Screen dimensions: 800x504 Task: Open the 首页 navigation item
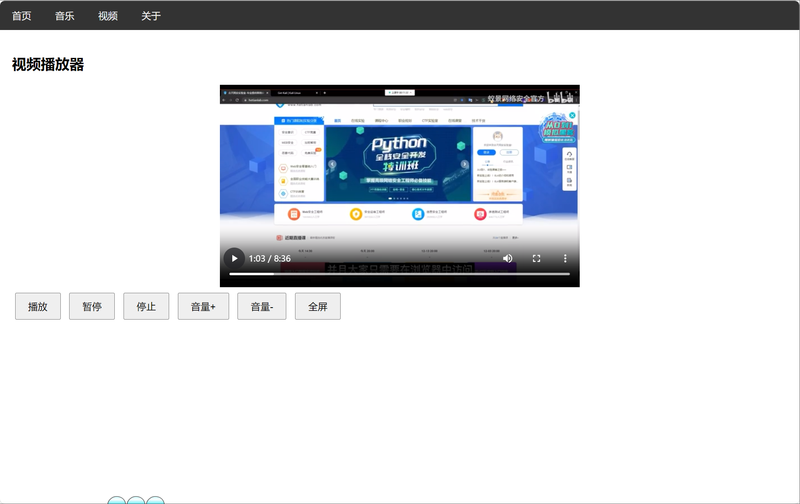point(21,16)
